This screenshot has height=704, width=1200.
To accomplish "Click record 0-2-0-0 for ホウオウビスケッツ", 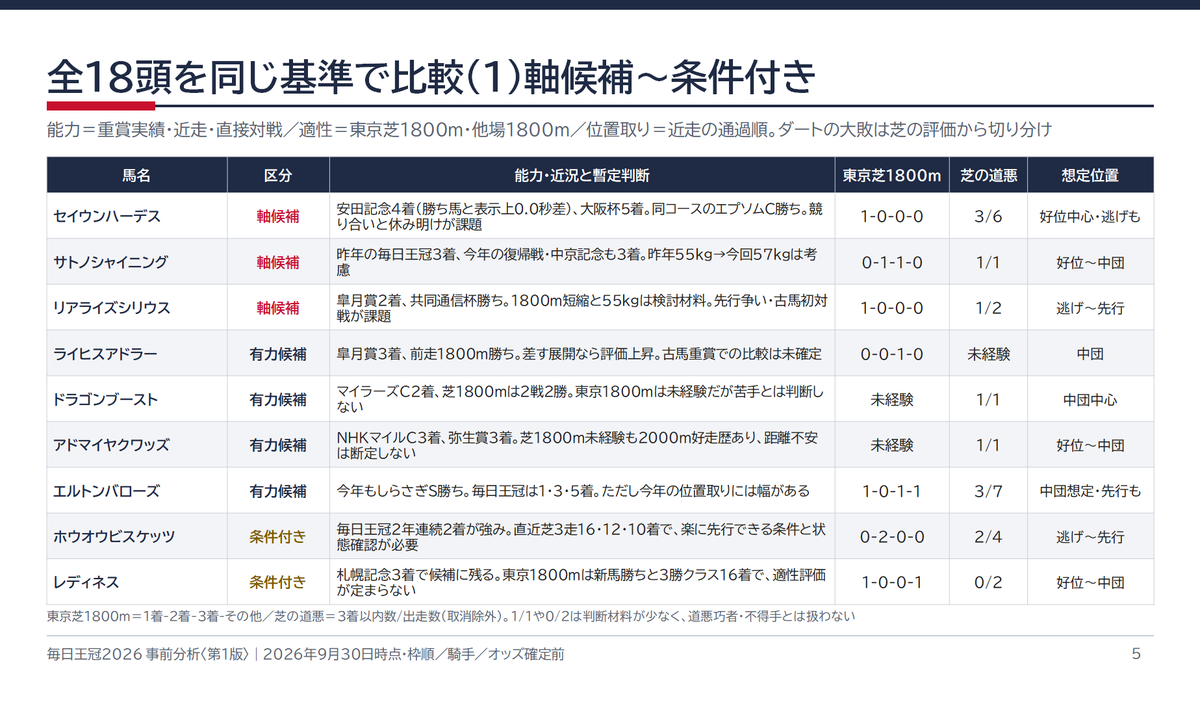I will tap(892, 536).
